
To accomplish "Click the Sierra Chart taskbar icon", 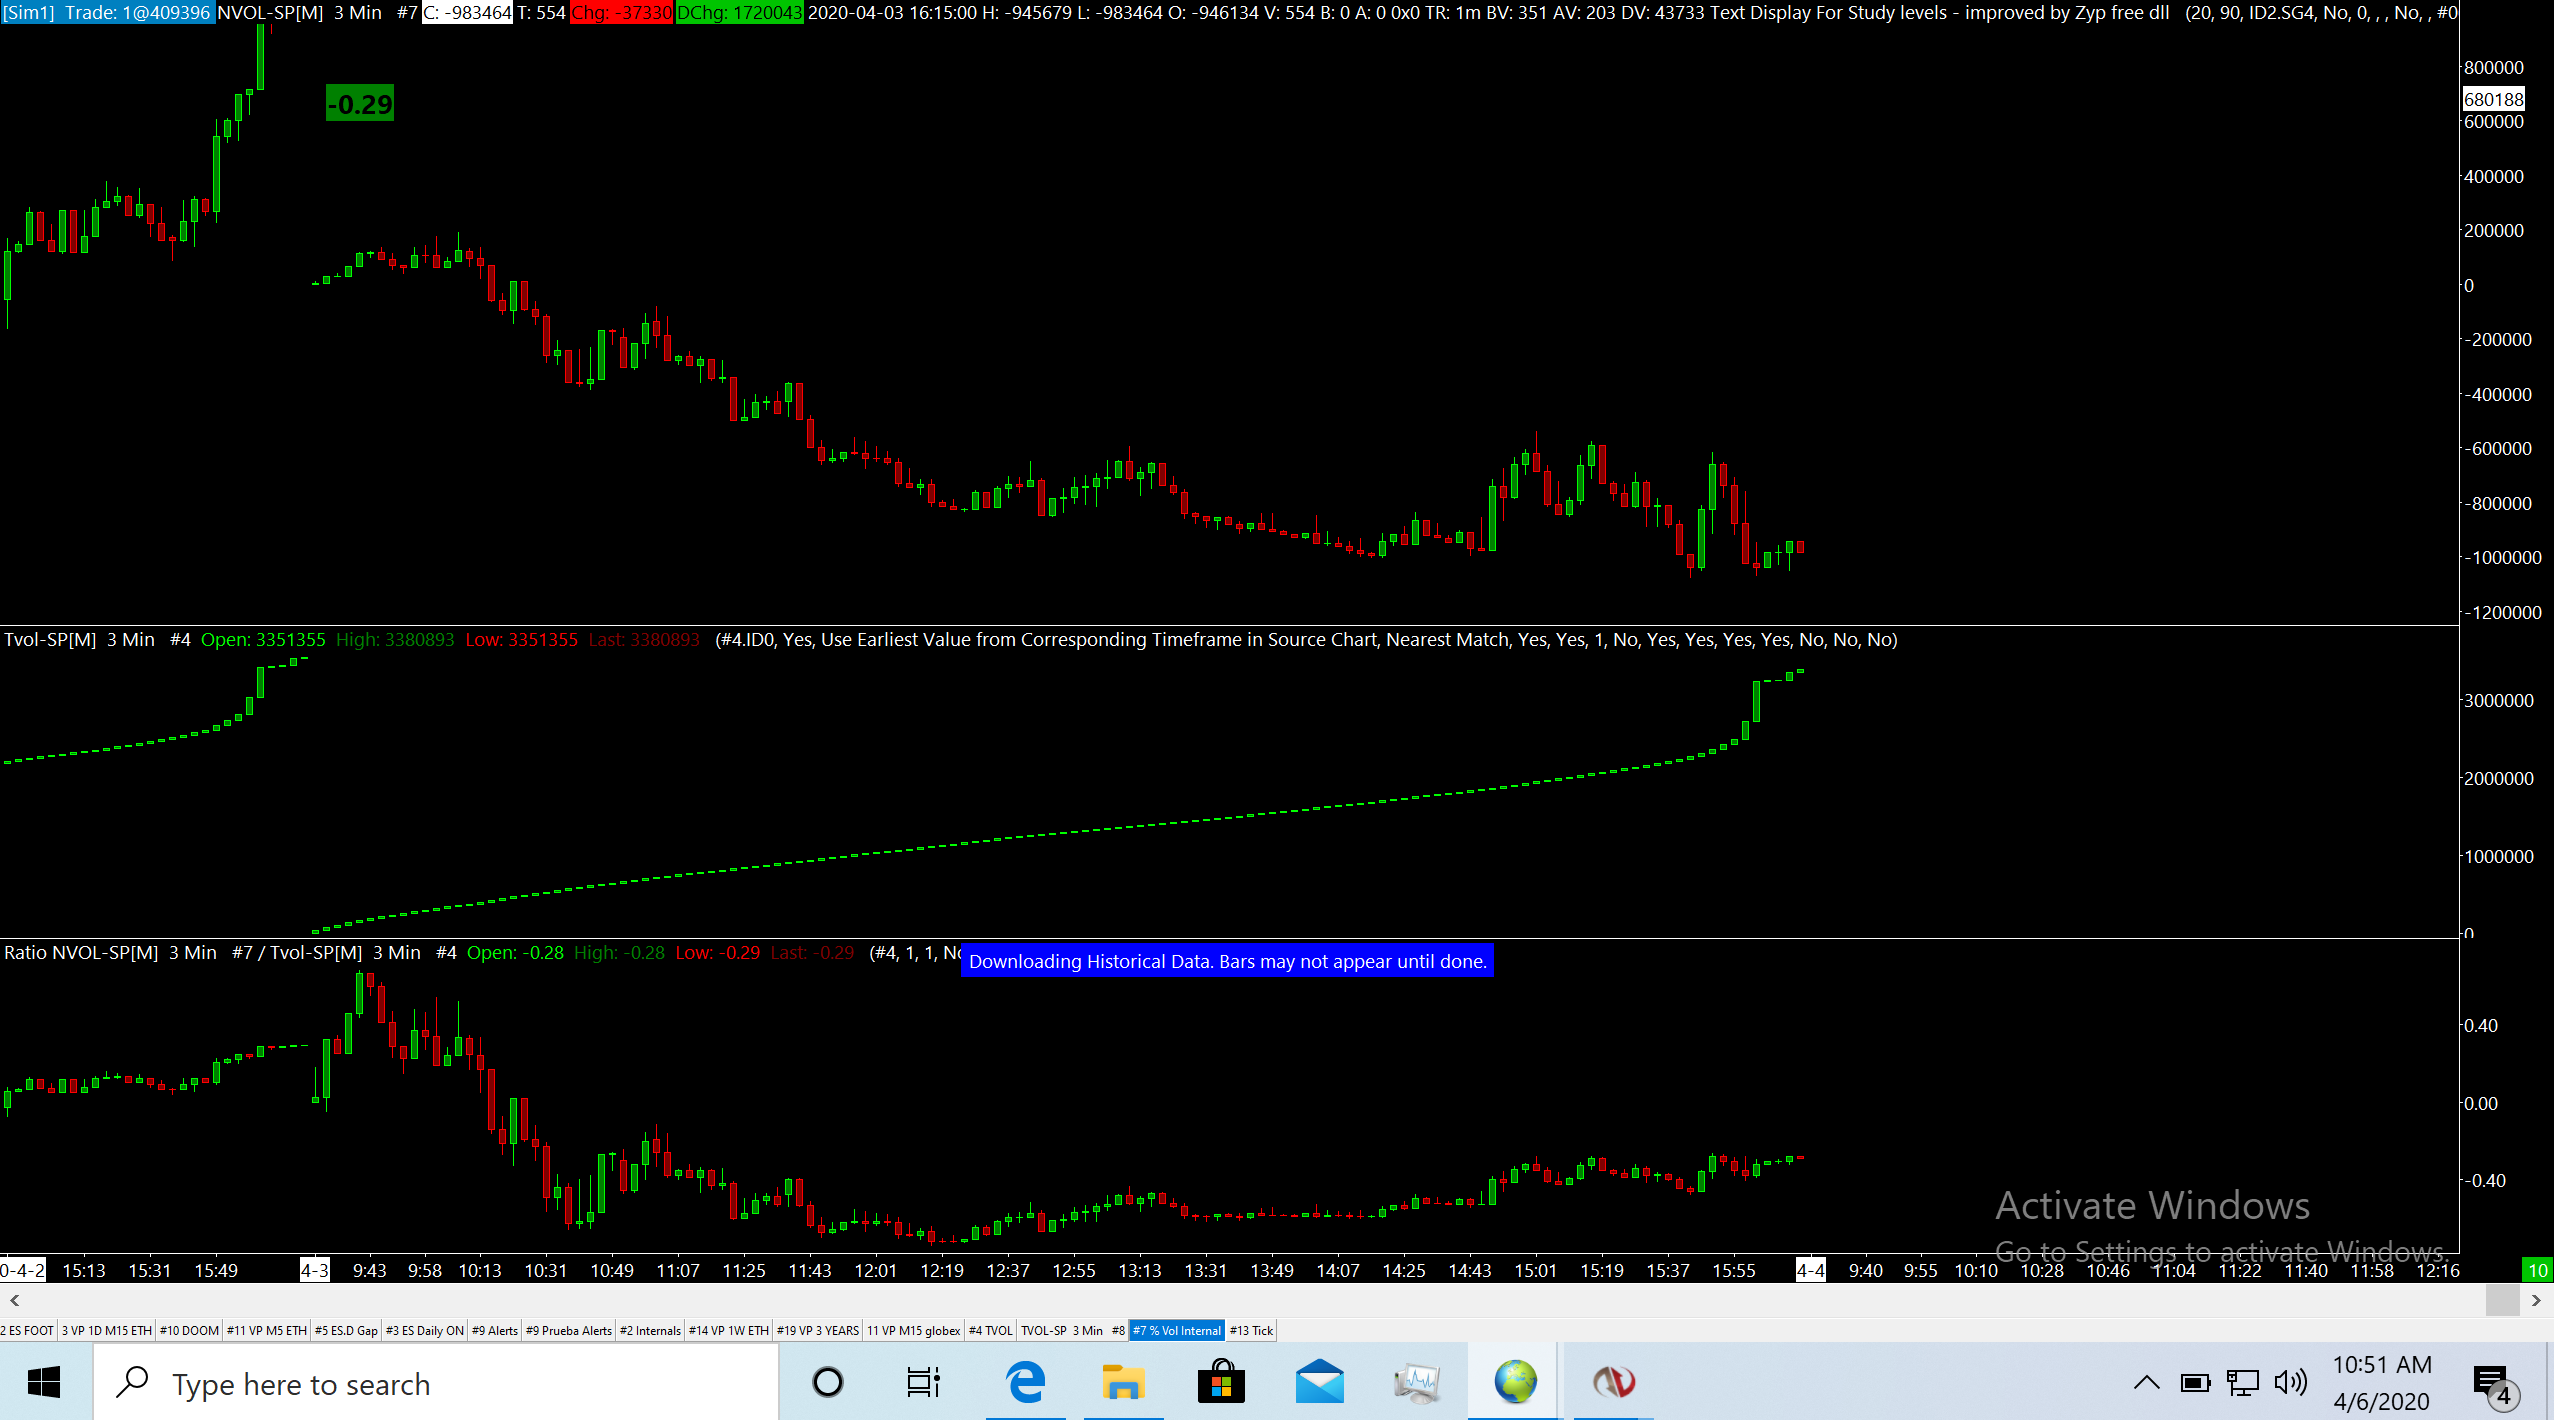I will click(1613, 1383).
